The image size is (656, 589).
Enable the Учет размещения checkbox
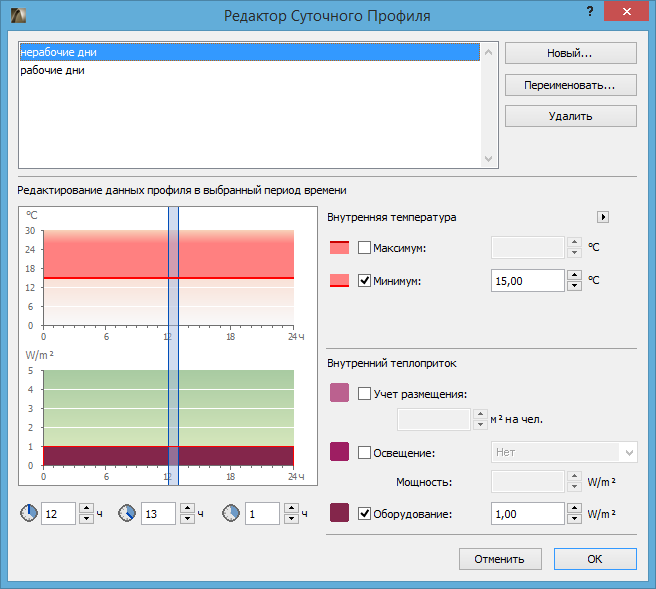[x=364, y=394]
